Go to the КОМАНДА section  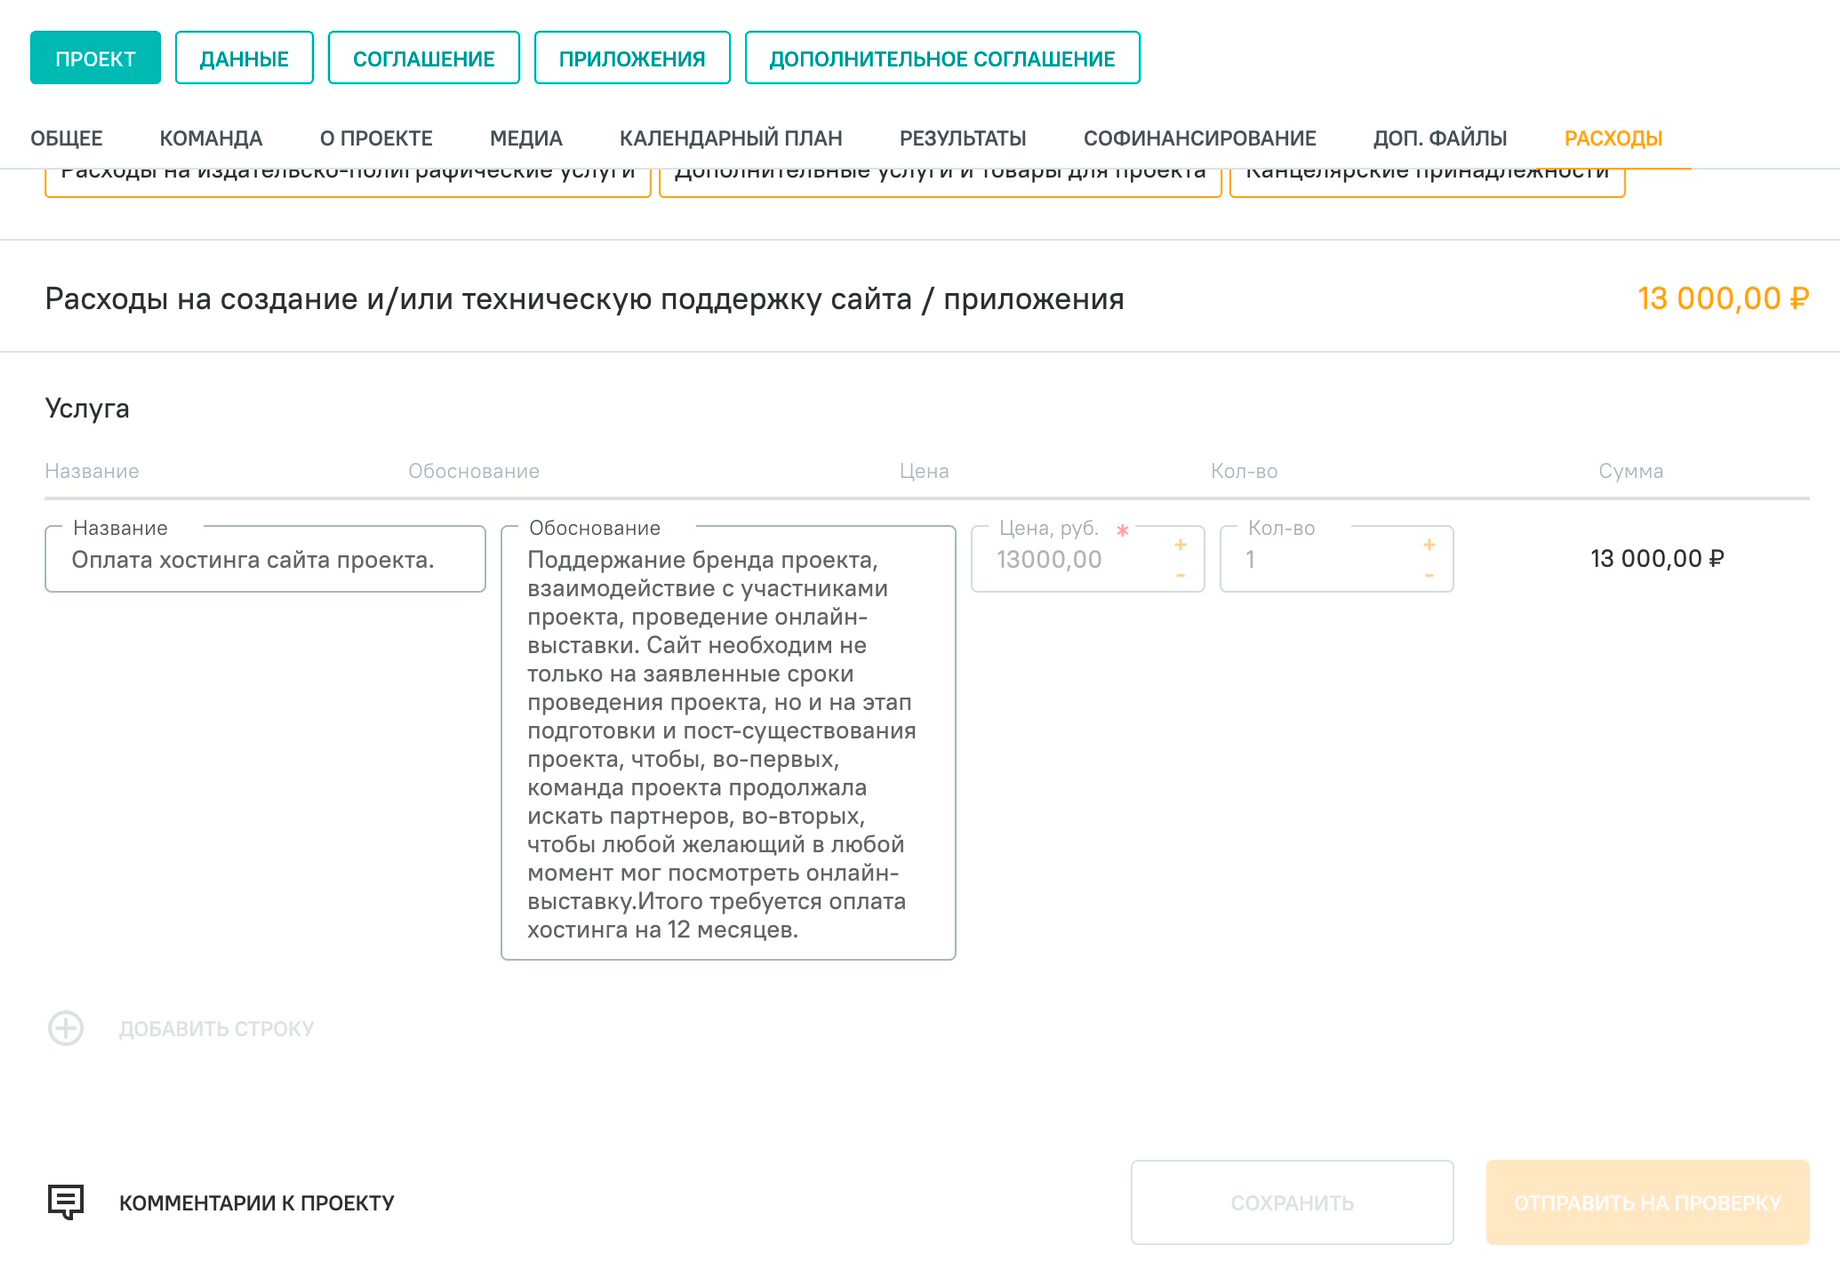click(x=211, y=138)
